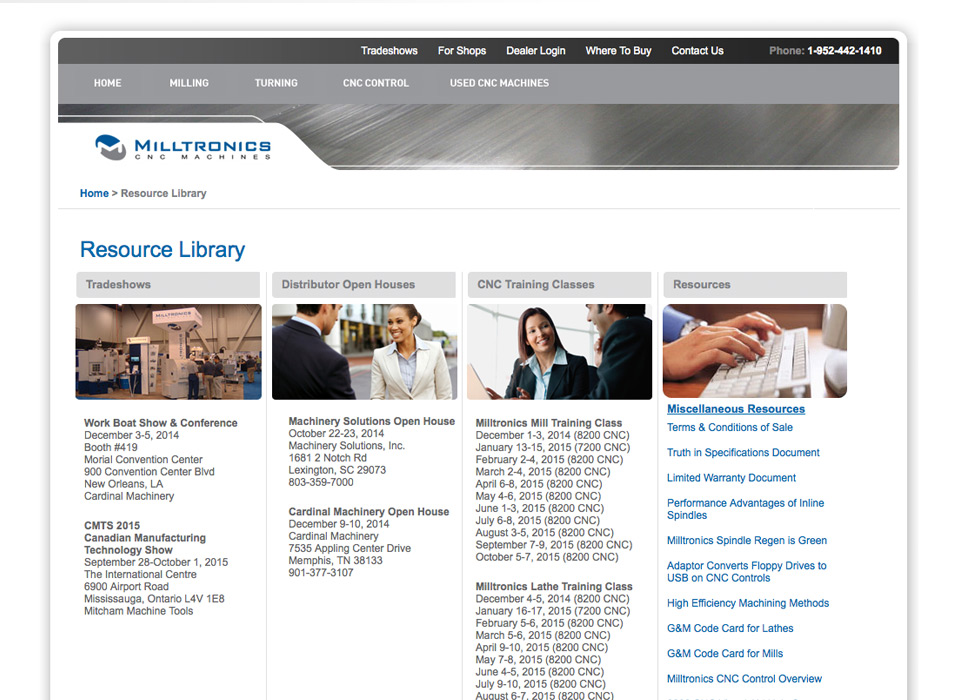Click CMTS 2015 event title
Viewport: 960px width, 700px height.
coord(112,525)
